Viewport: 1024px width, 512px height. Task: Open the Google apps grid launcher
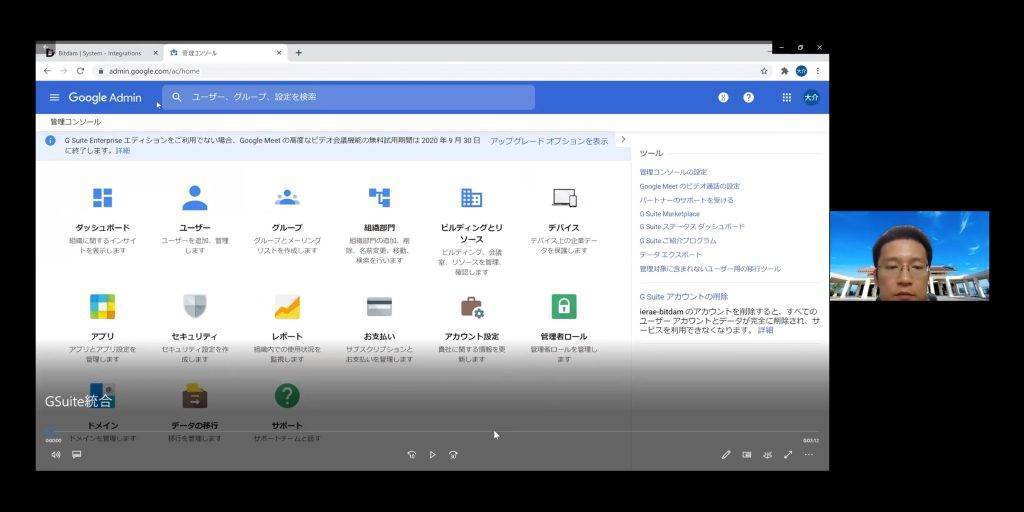point(787,97)
